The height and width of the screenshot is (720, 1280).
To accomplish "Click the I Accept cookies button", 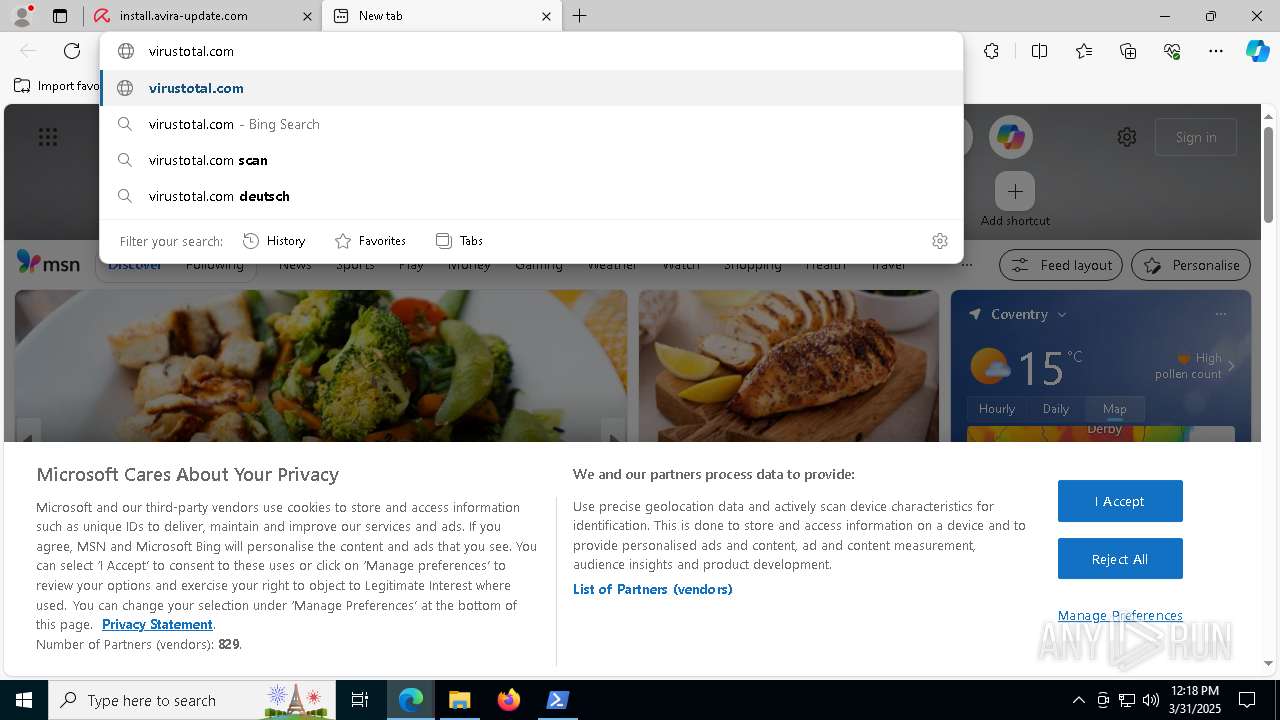I will point(1120,501).
